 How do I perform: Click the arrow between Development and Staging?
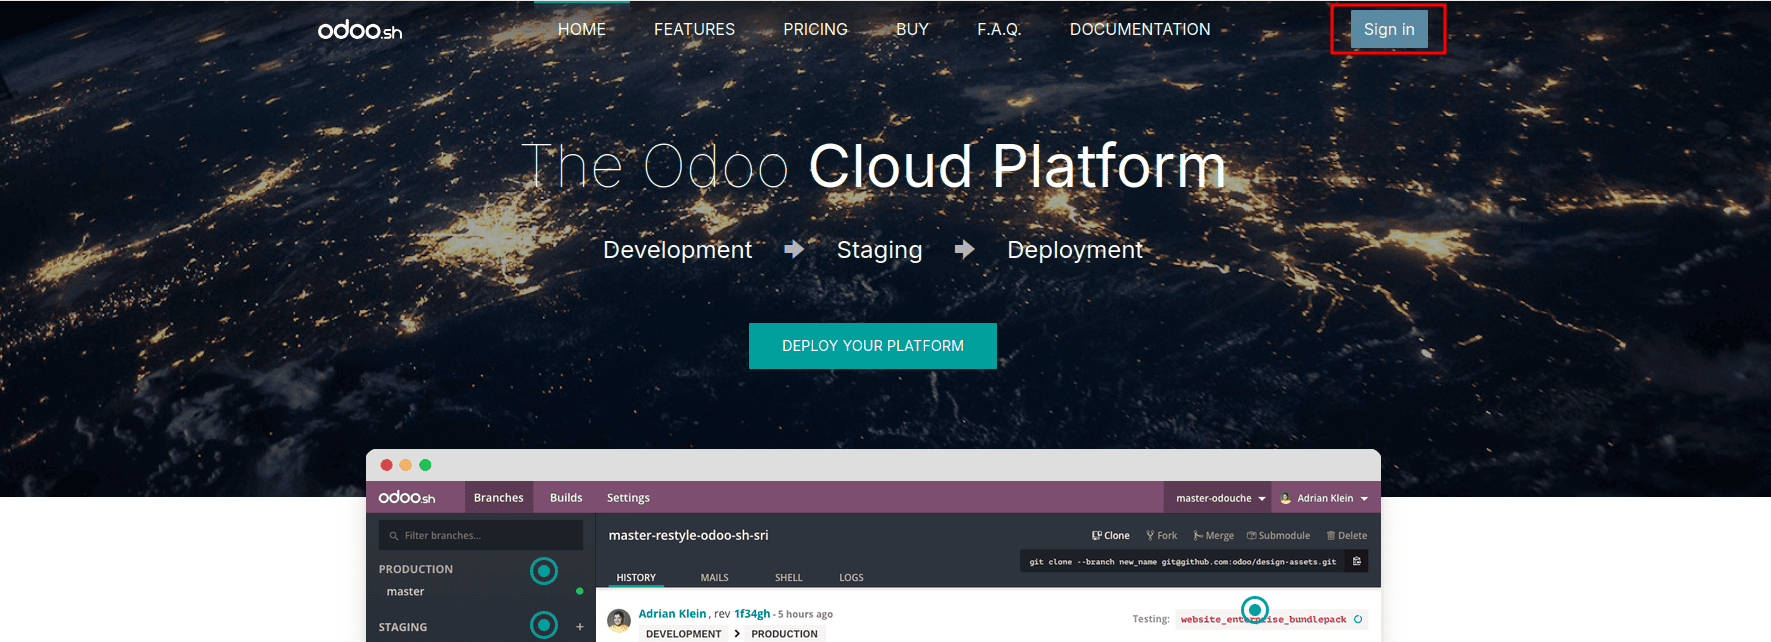(x=794, y=249)
